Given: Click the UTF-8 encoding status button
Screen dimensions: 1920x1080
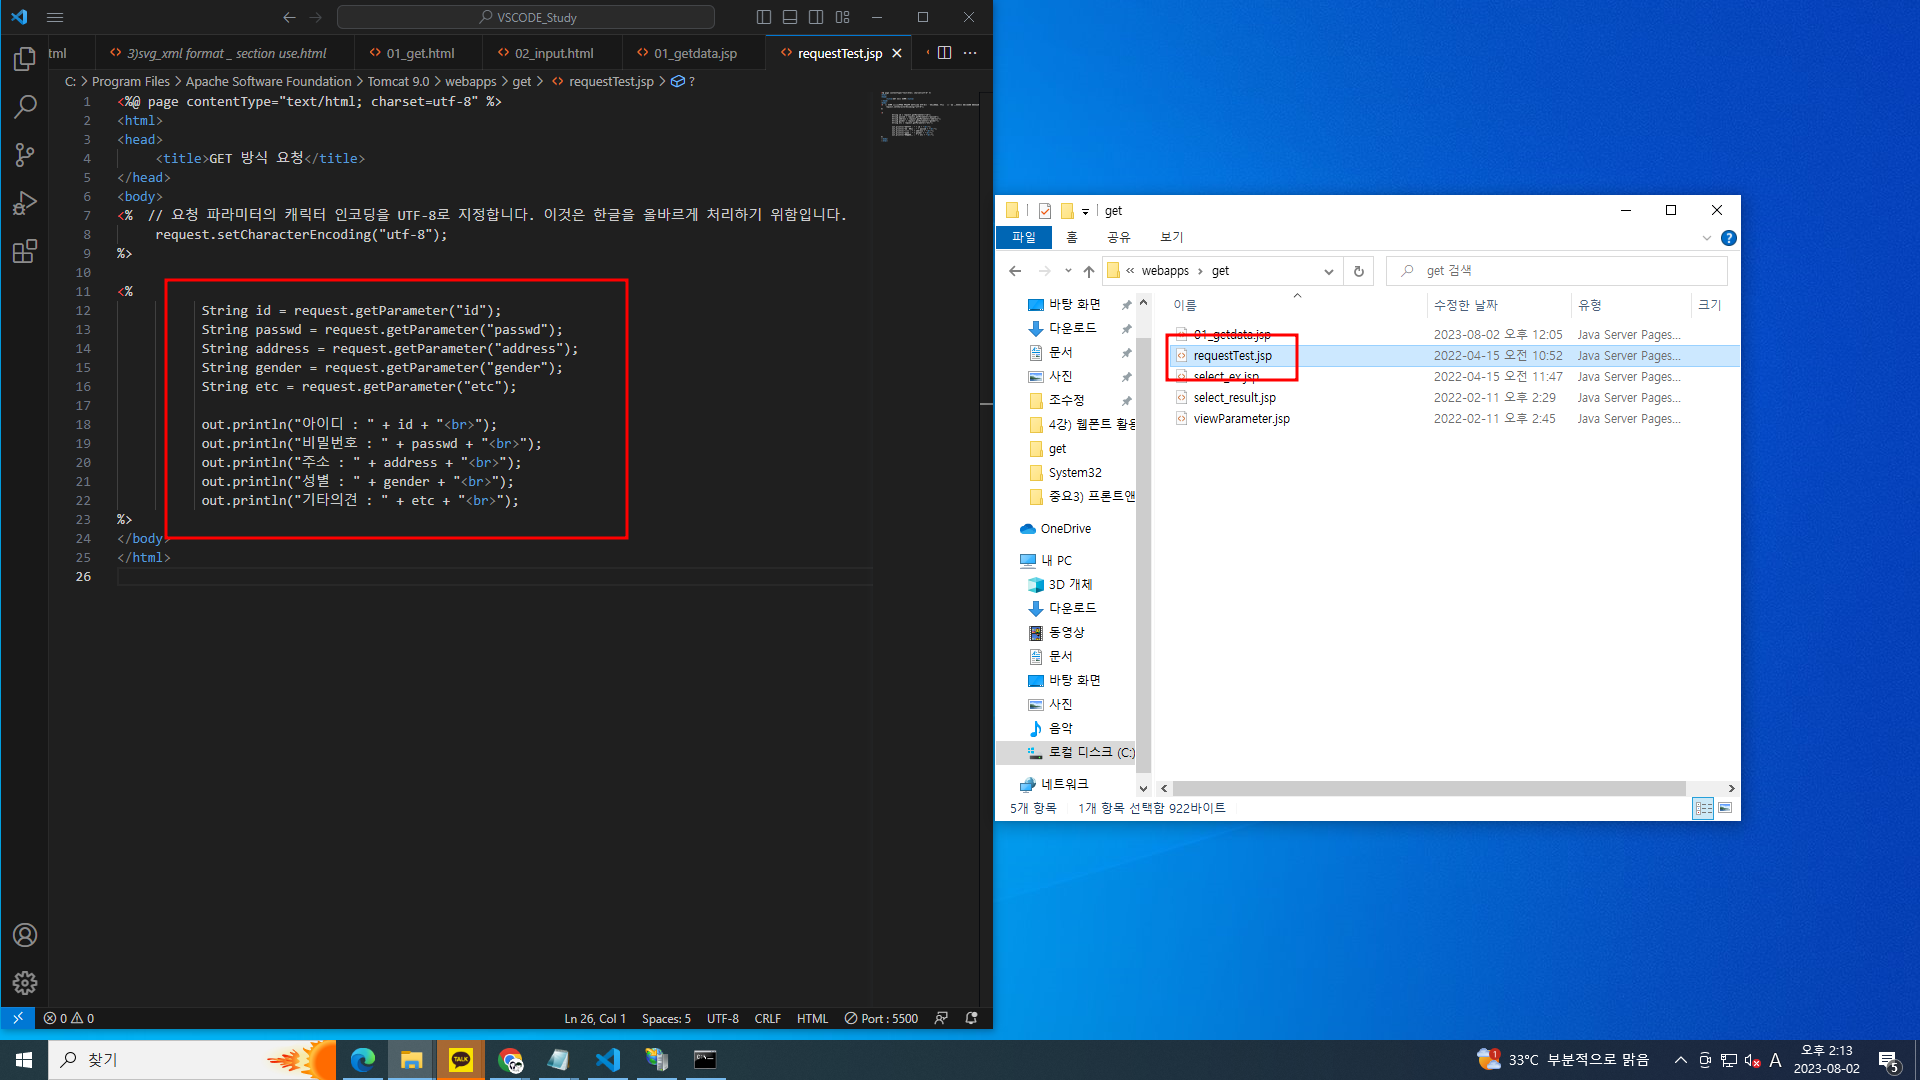Looking at the screenshot, I should 722,1018.
